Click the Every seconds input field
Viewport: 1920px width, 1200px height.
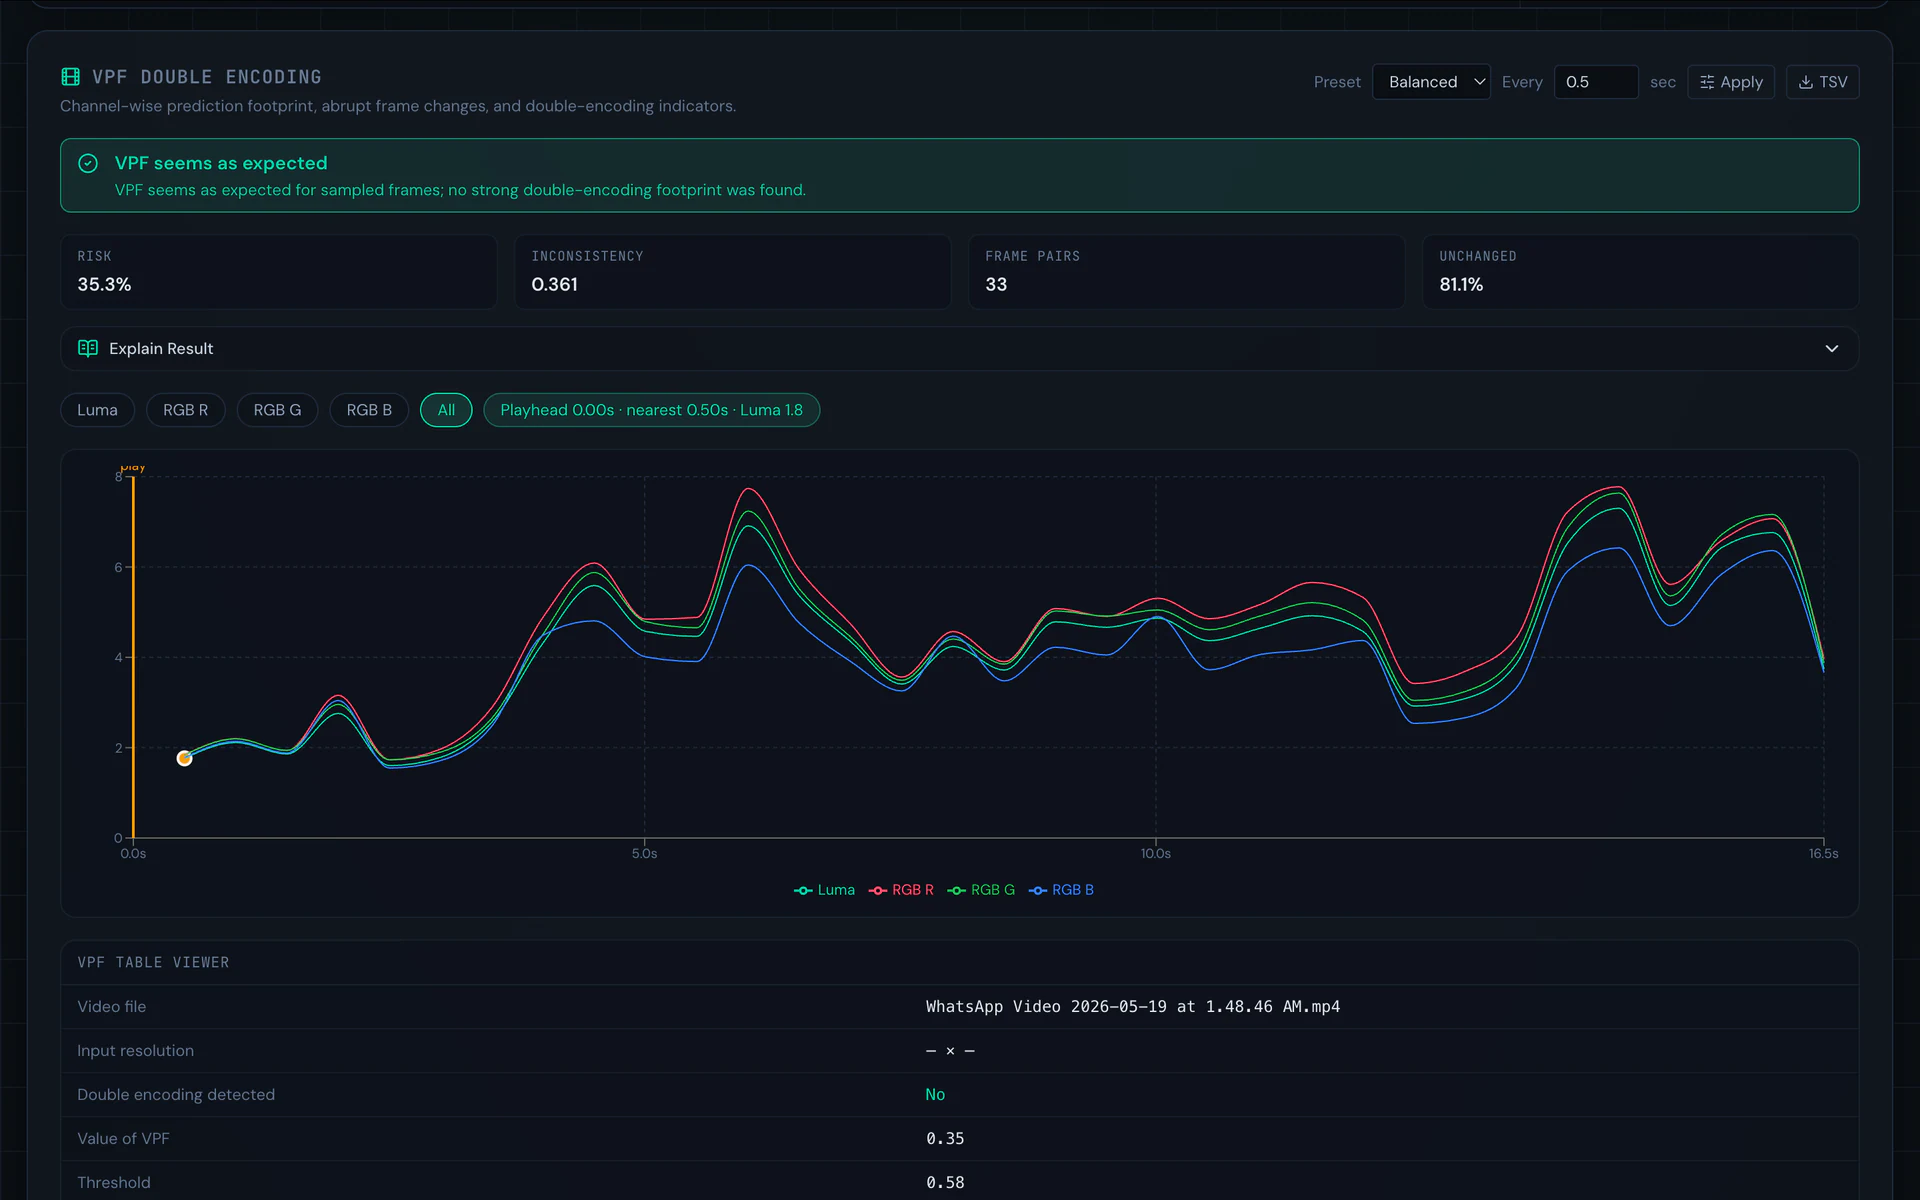1596,82
